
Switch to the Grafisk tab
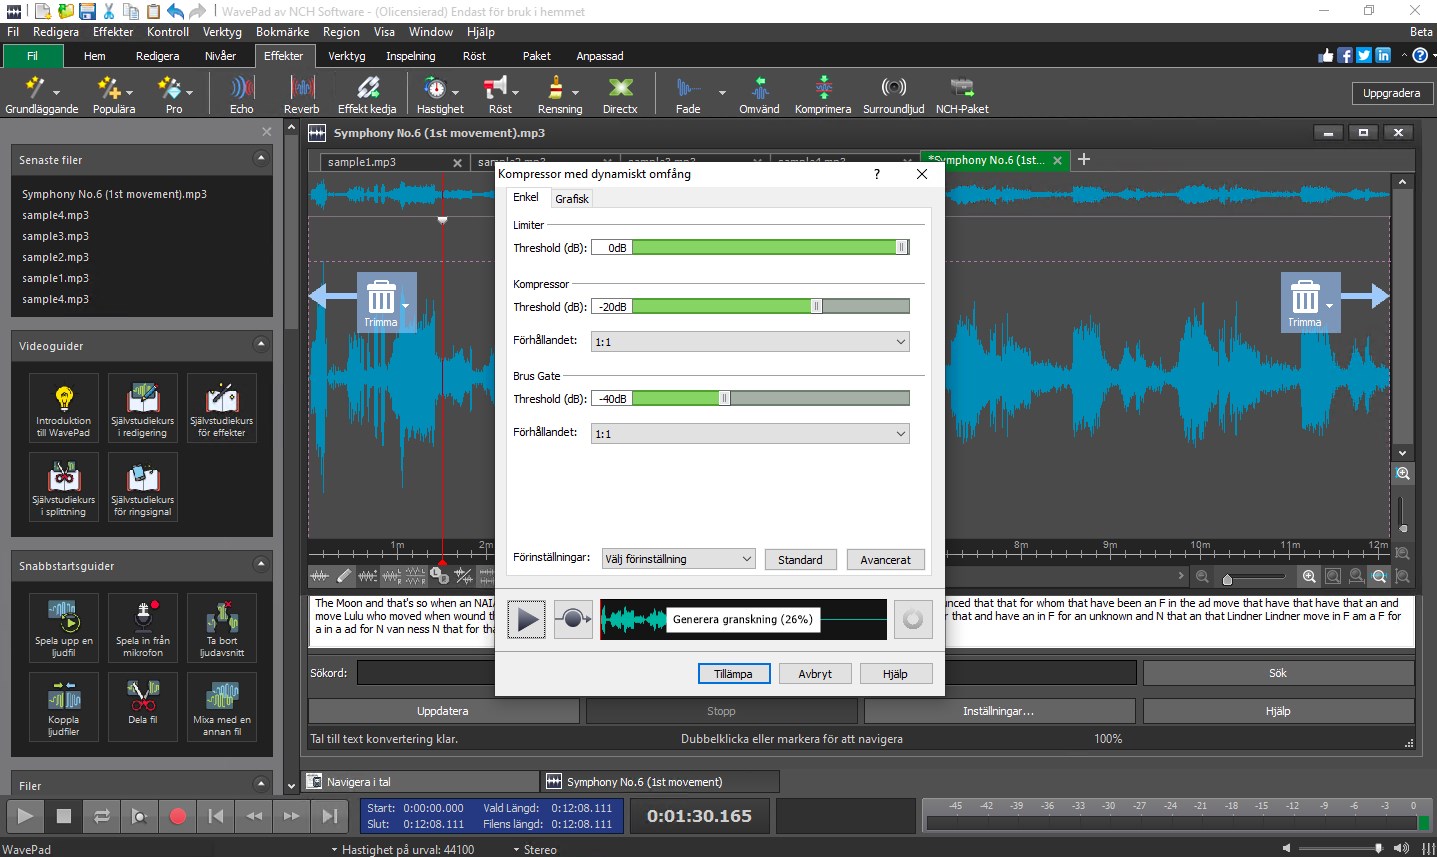[x=571, y=198]
